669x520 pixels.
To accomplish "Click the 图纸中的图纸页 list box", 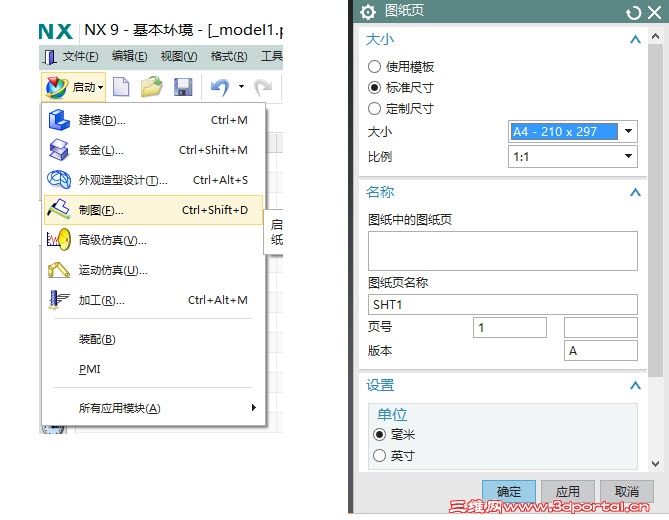I will [503, 251].
